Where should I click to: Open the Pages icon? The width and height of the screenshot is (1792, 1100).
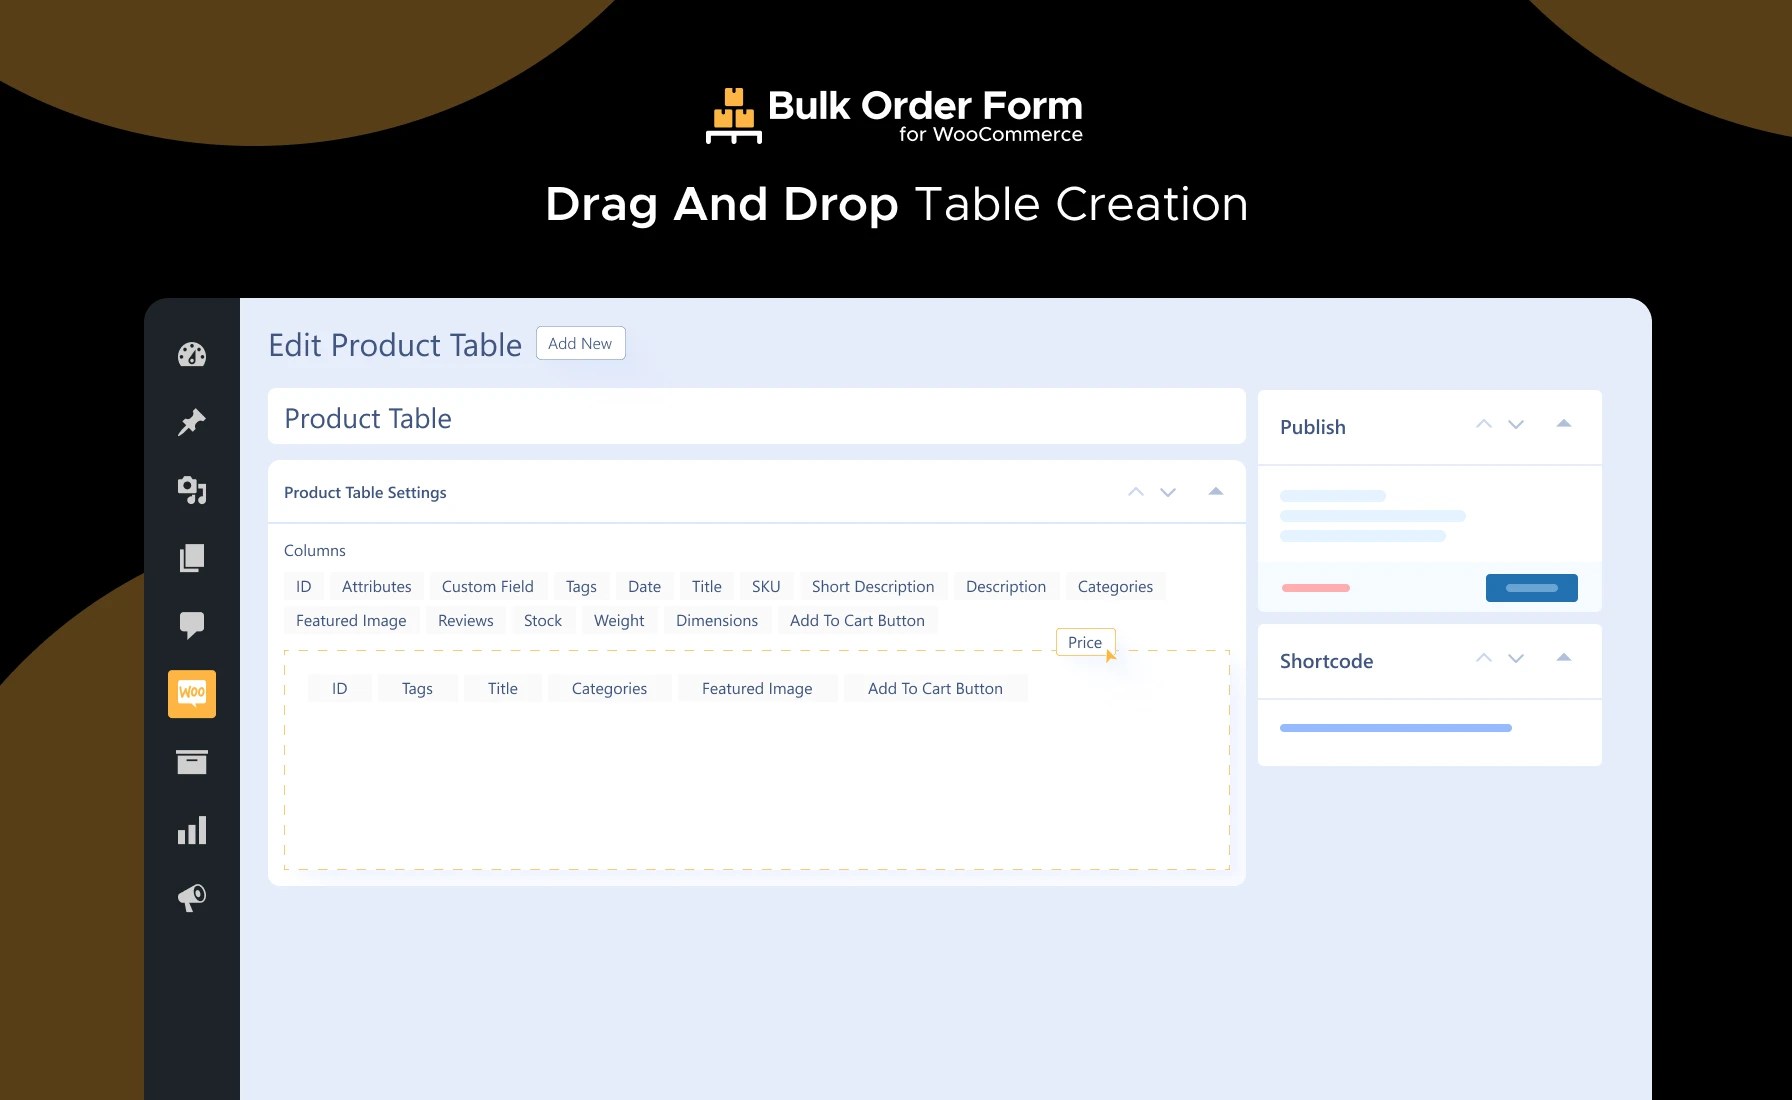(192, 558)
